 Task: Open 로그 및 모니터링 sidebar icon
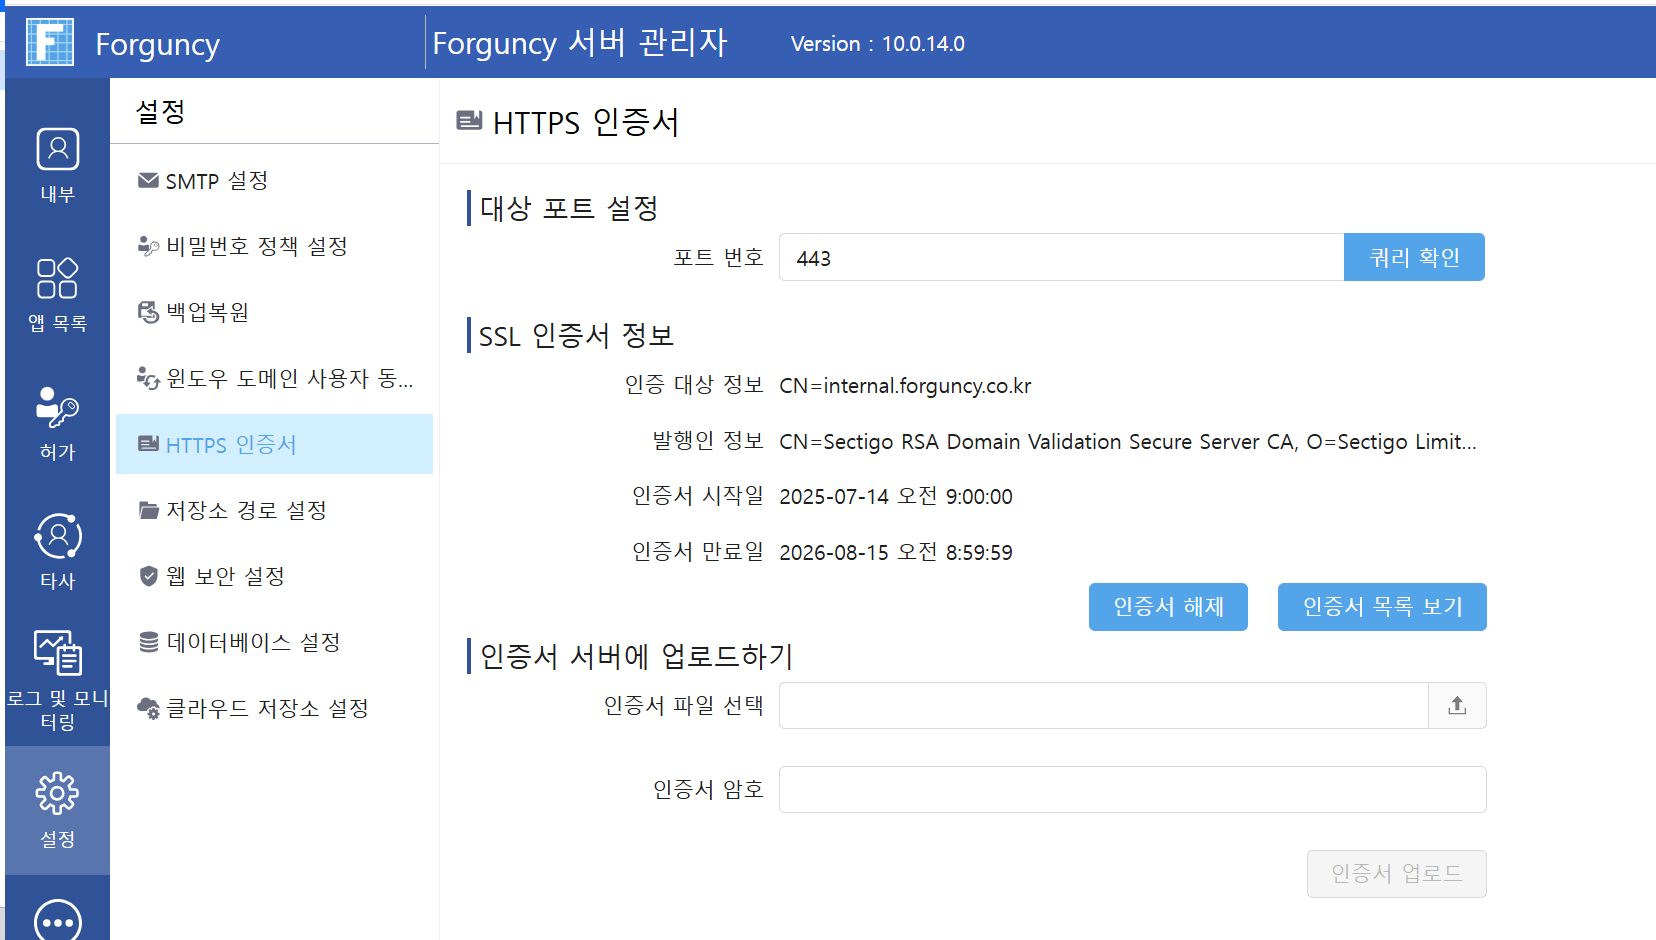(x=58, y=653)
